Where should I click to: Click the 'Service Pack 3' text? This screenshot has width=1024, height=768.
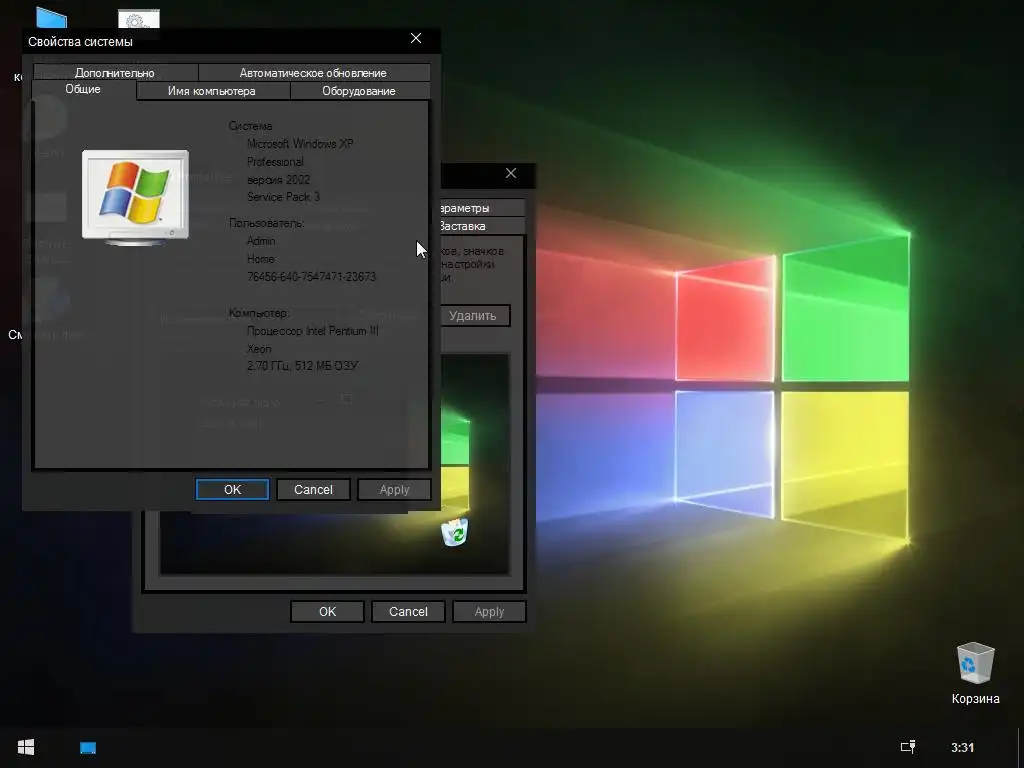pos(283,197)
